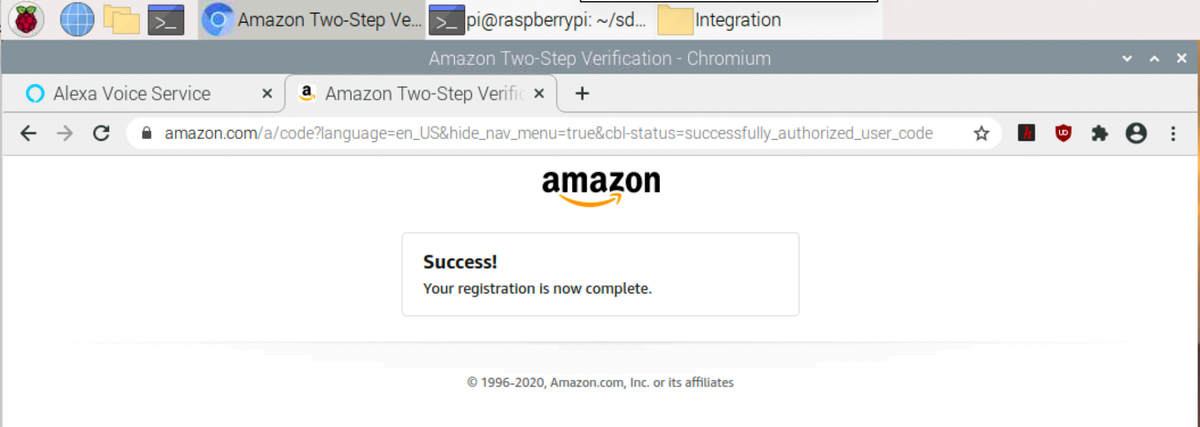Open the File Manager folders icon
This screenshot has width=1200, height=427.
(x=121, y=19)
